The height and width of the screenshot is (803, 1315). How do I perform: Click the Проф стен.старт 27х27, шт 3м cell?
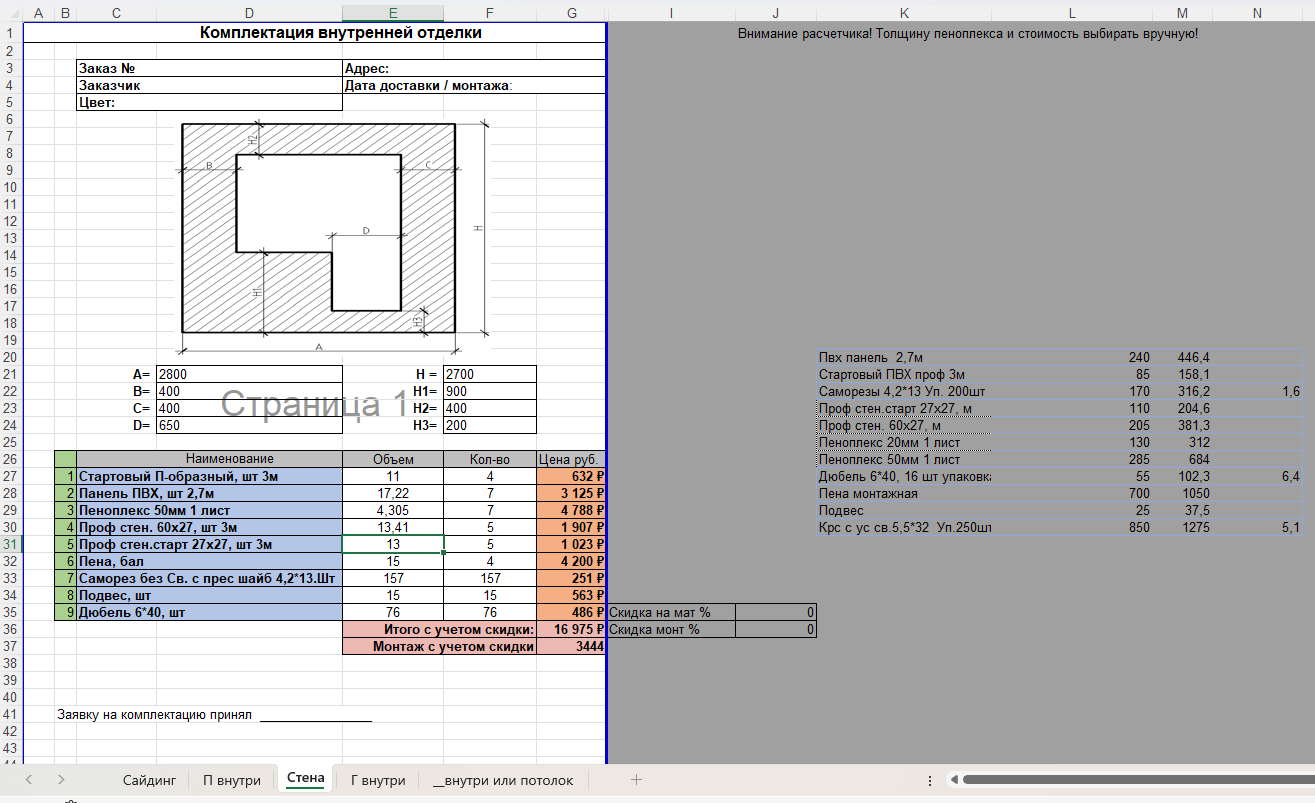pyautogui.click(x=209, y=544)
